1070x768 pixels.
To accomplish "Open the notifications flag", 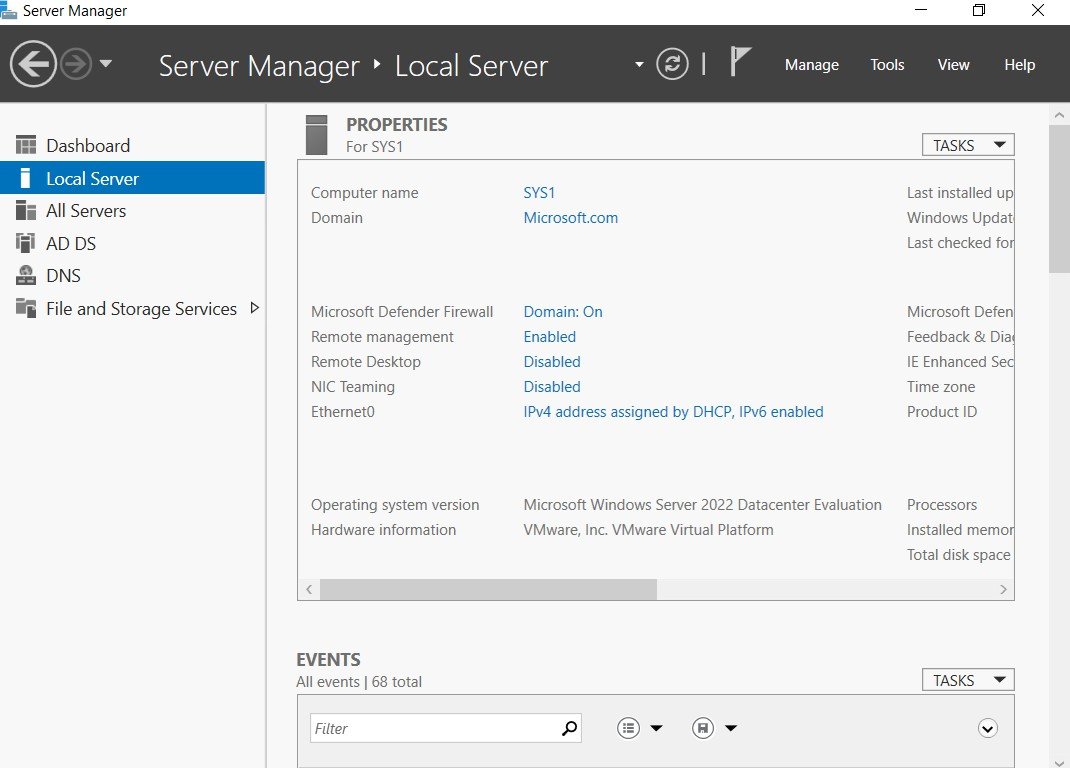I will tap(740, 61).
